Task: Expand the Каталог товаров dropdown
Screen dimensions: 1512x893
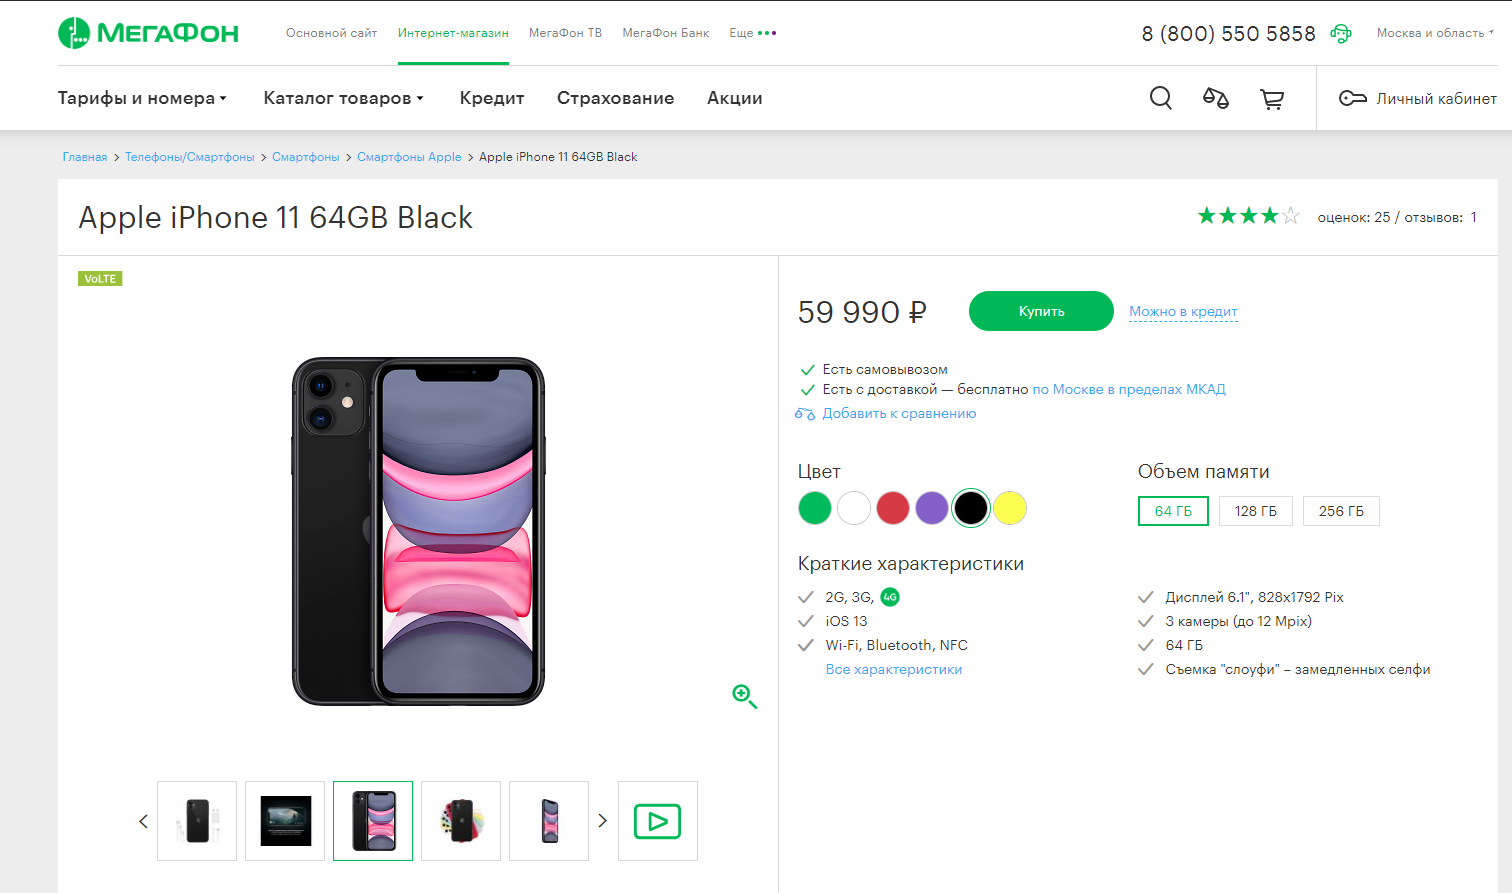Action: click(343, 98)
